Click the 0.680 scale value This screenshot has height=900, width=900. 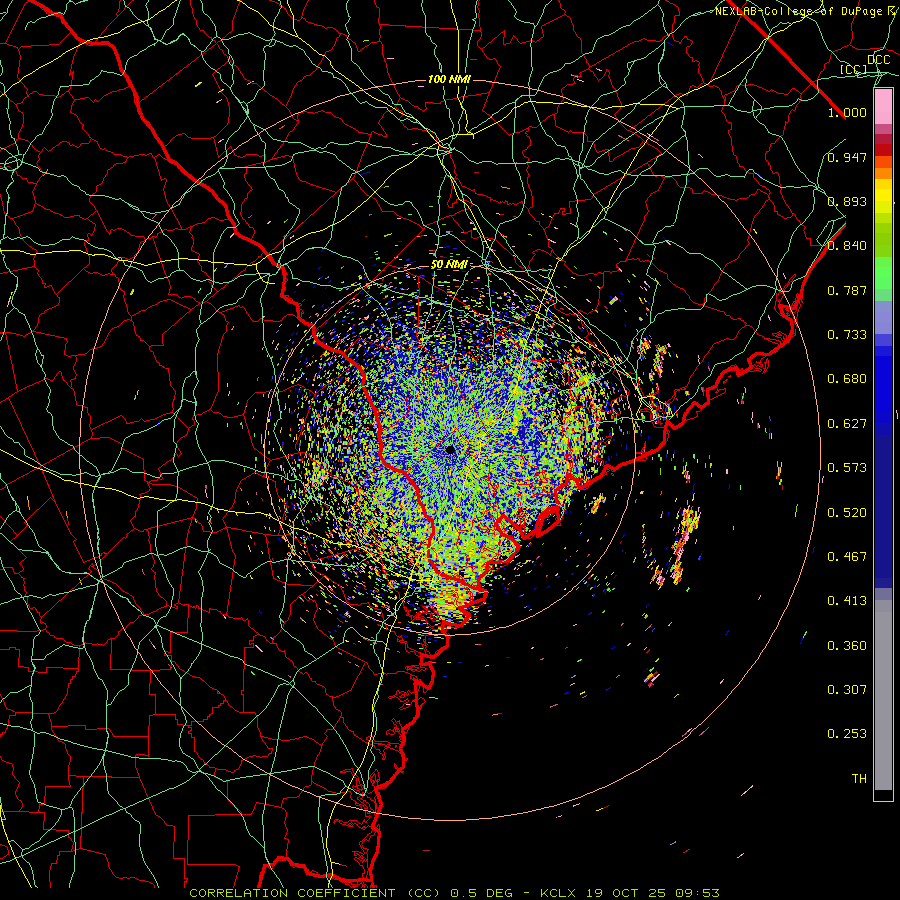click(x=847, y=379)
